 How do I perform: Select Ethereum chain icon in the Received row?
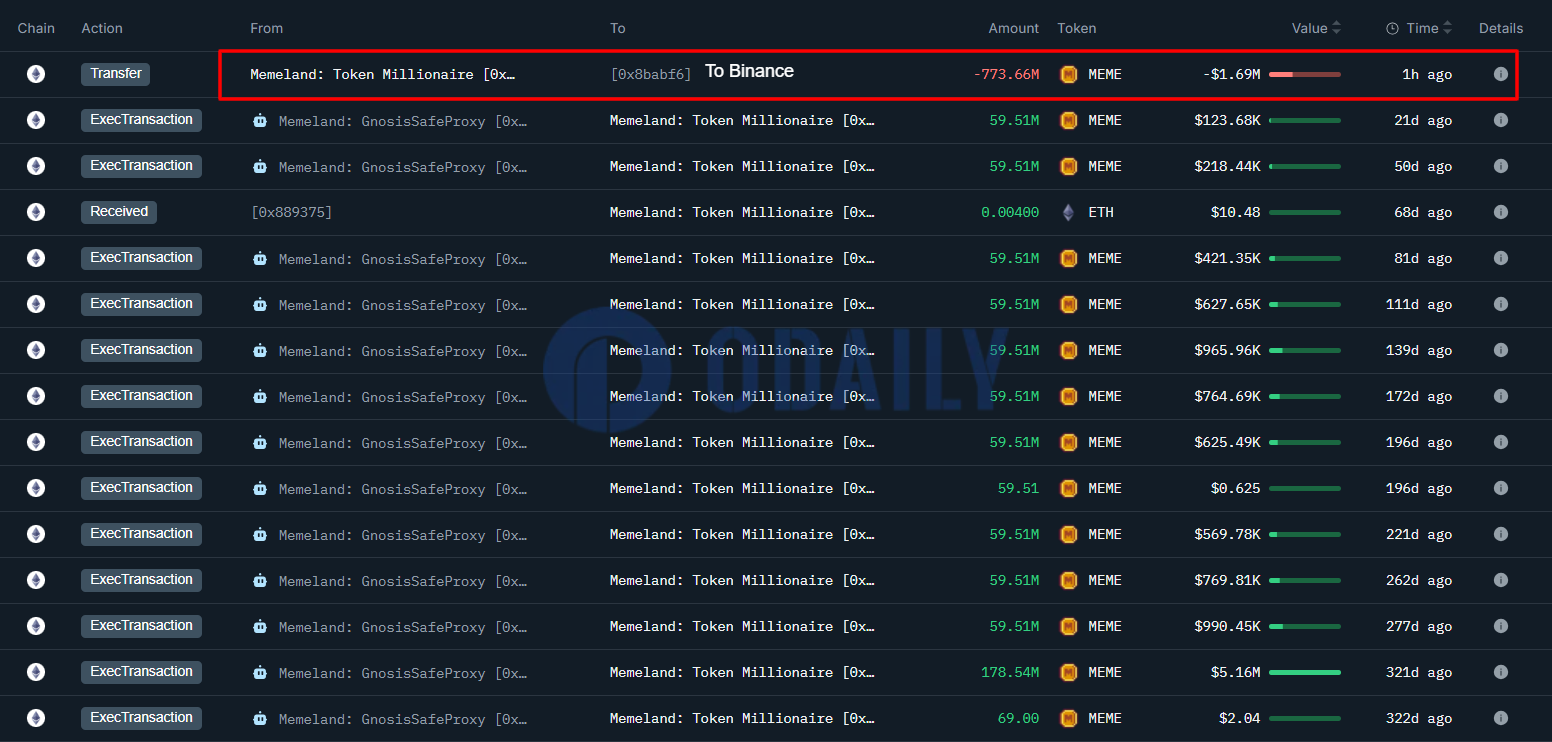36,212
